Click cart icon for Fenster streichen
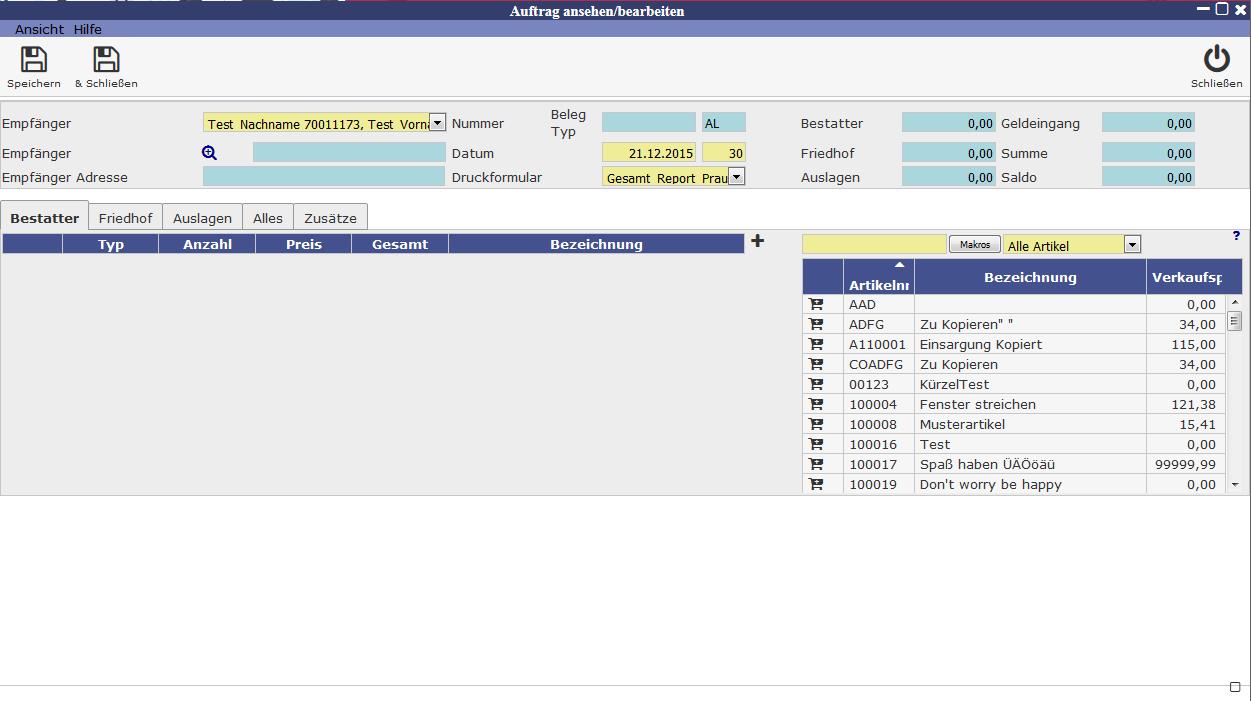Screen dimensions: 1251x701 coord(816,404)
